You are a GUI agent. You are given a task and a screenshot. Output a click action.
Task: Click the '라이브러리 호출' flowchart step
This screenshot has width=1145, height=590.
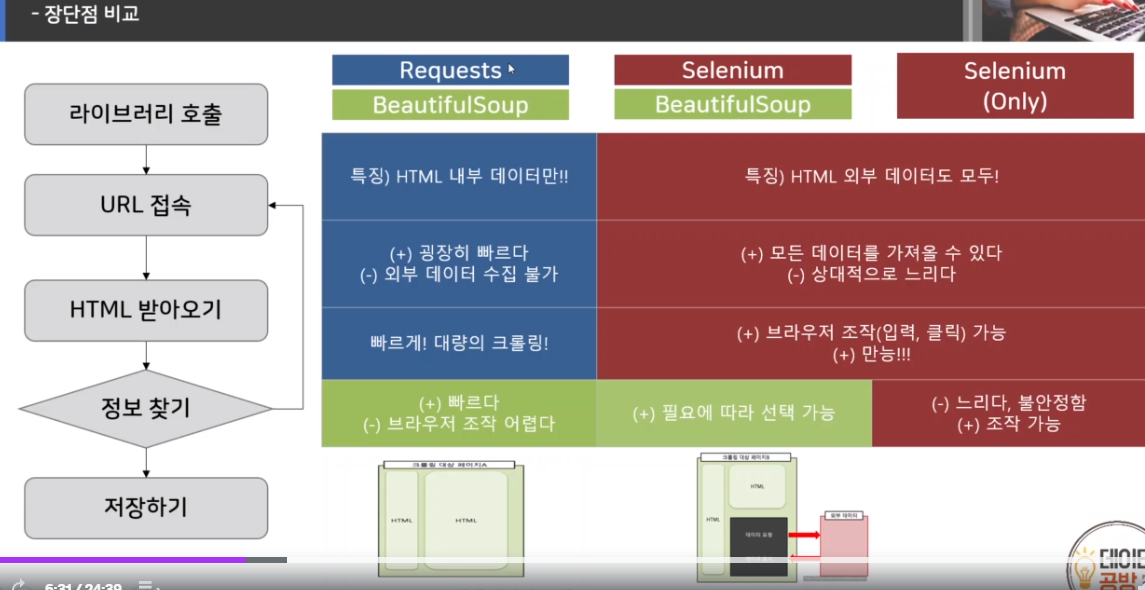click(x=146, y=114)
